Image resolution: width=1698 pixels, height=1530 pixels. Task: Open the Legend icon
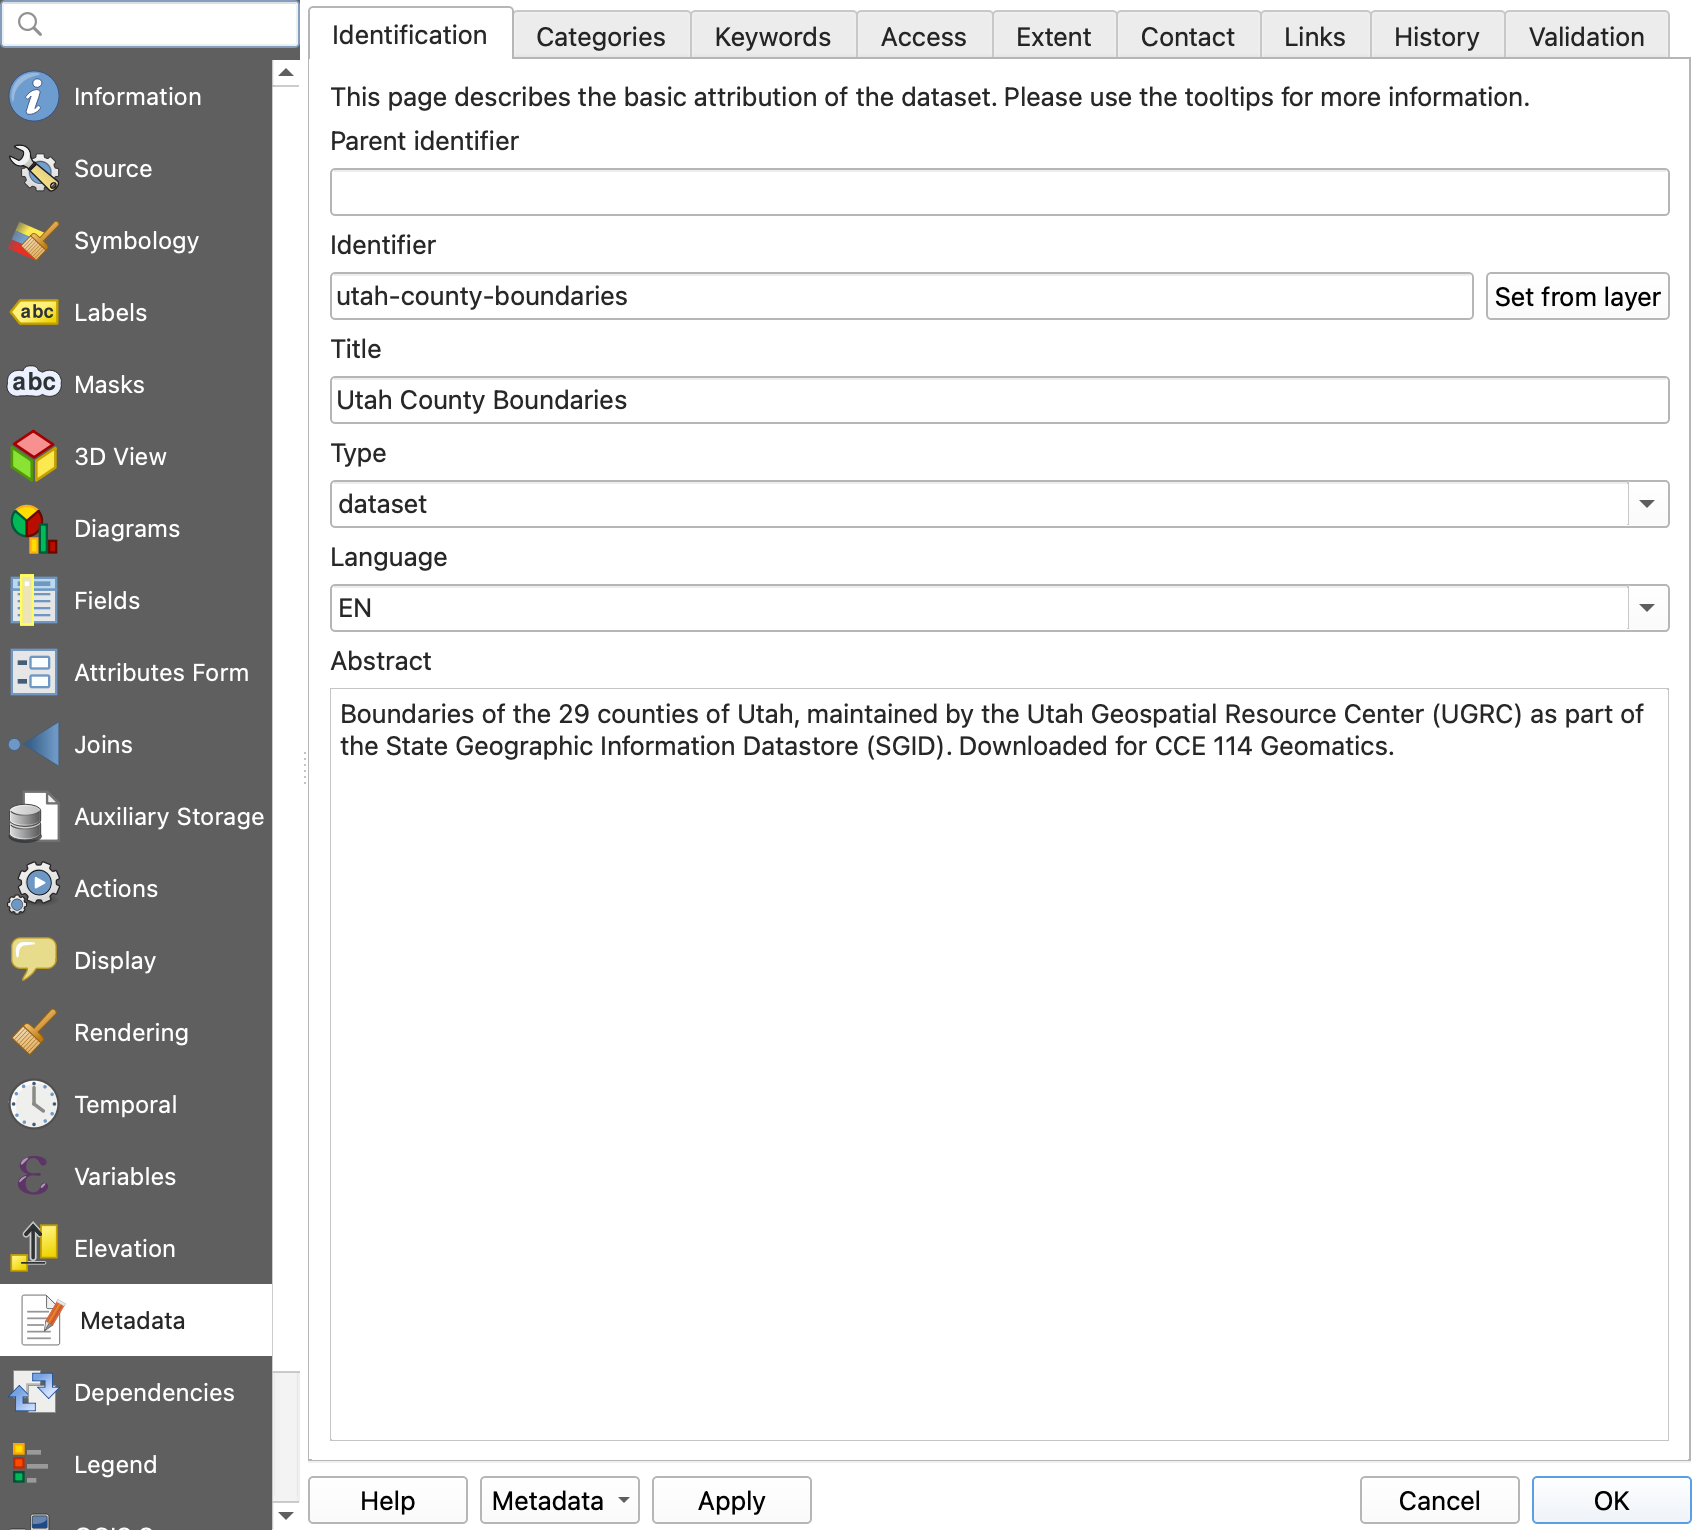click(x=30, y=1465)
